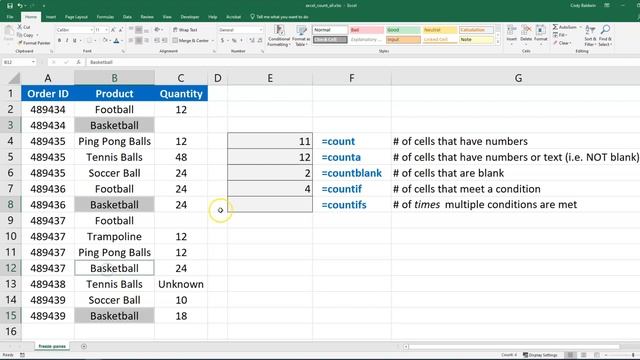This screenshot has width=640, height=360.
Task: Switch to the Developer tab
Action: coord(190,17)
